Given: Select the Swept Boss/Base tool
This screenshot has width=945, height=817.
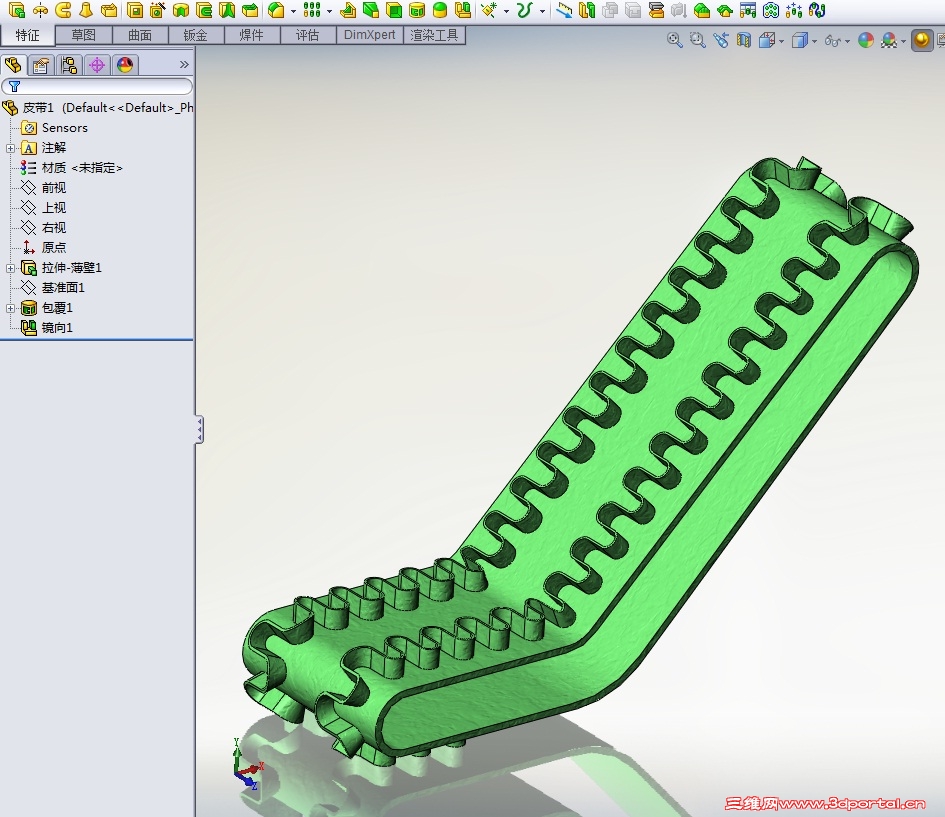Looking at the screenshot, I should pos(63,10).
